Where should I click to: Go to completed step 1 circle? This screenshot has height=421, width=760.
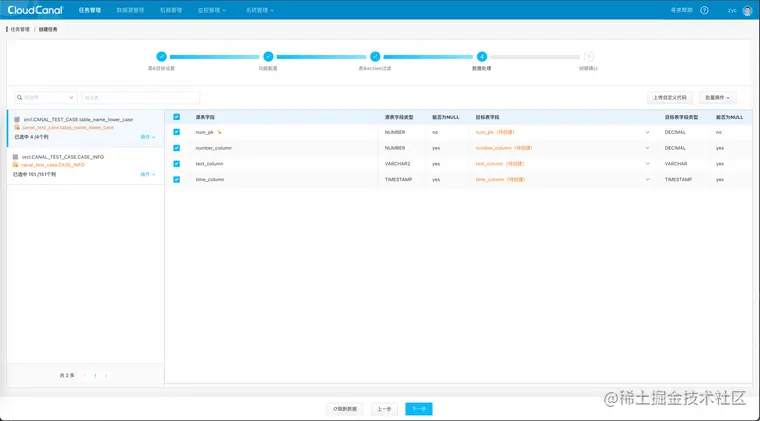pyautogui.click(x=161, y=57)
